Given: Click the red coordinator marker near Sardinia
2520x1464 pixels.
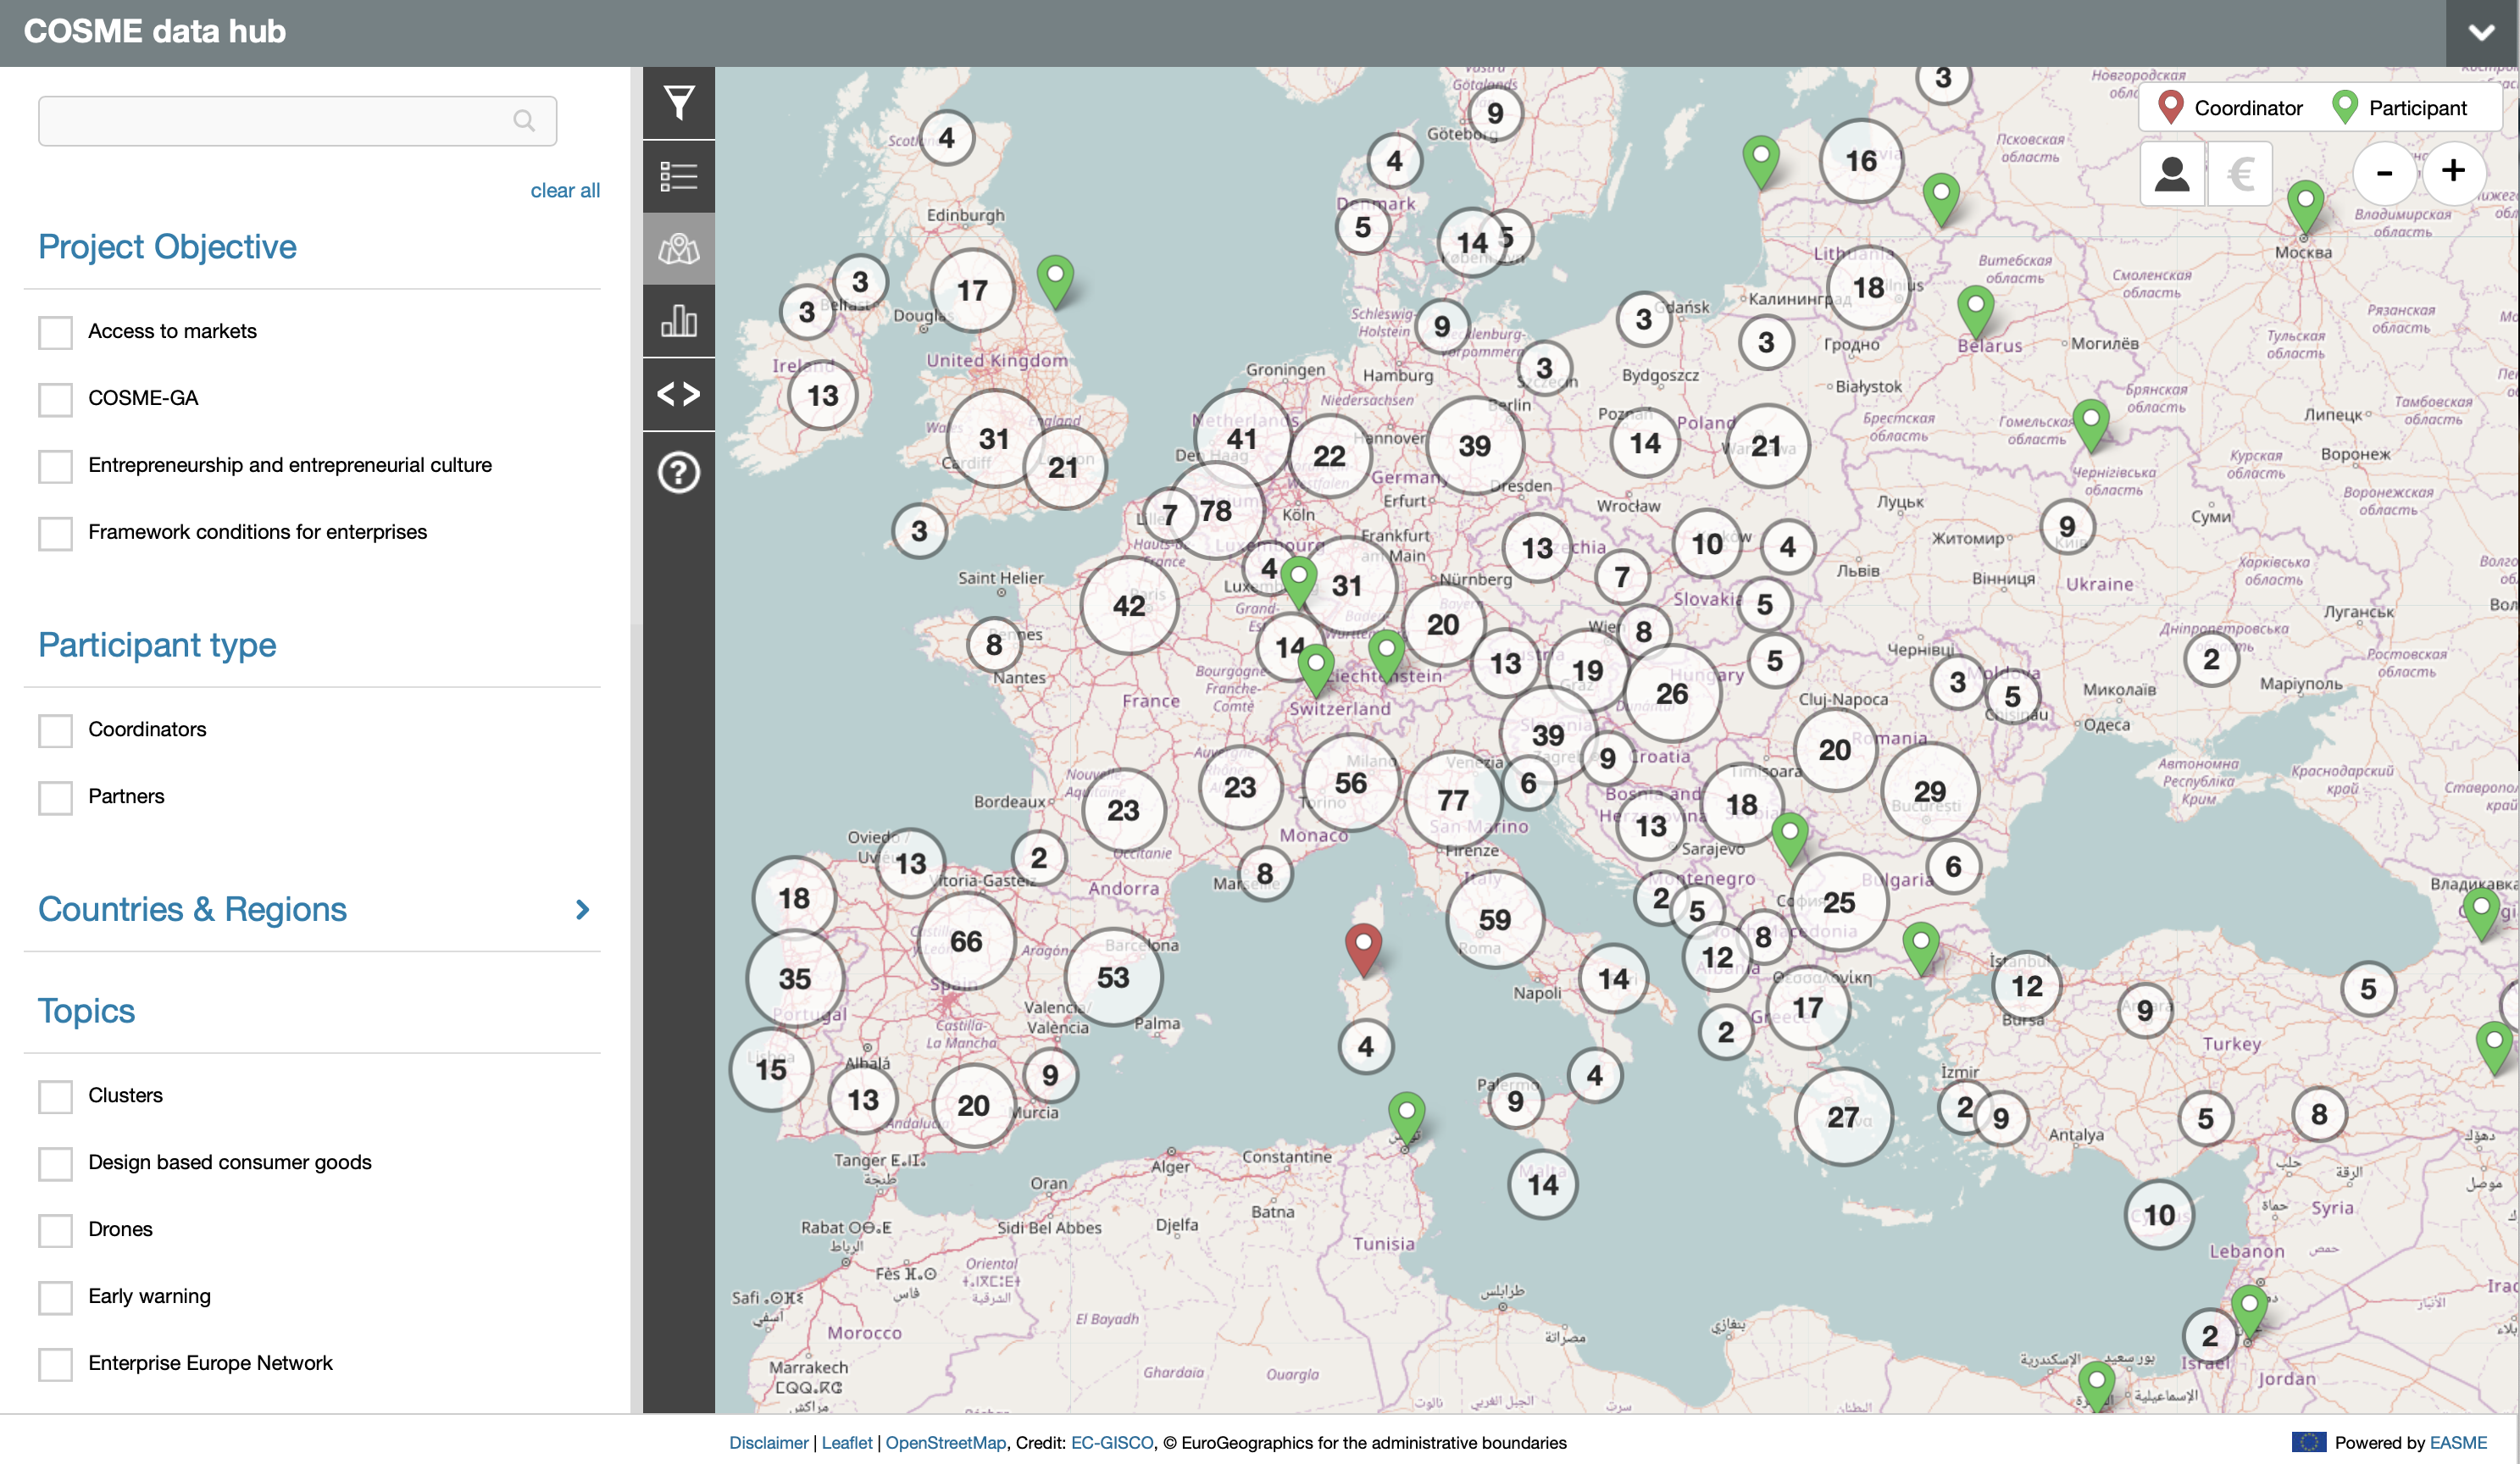Looking at the screenshot, I should [1363, 945].
